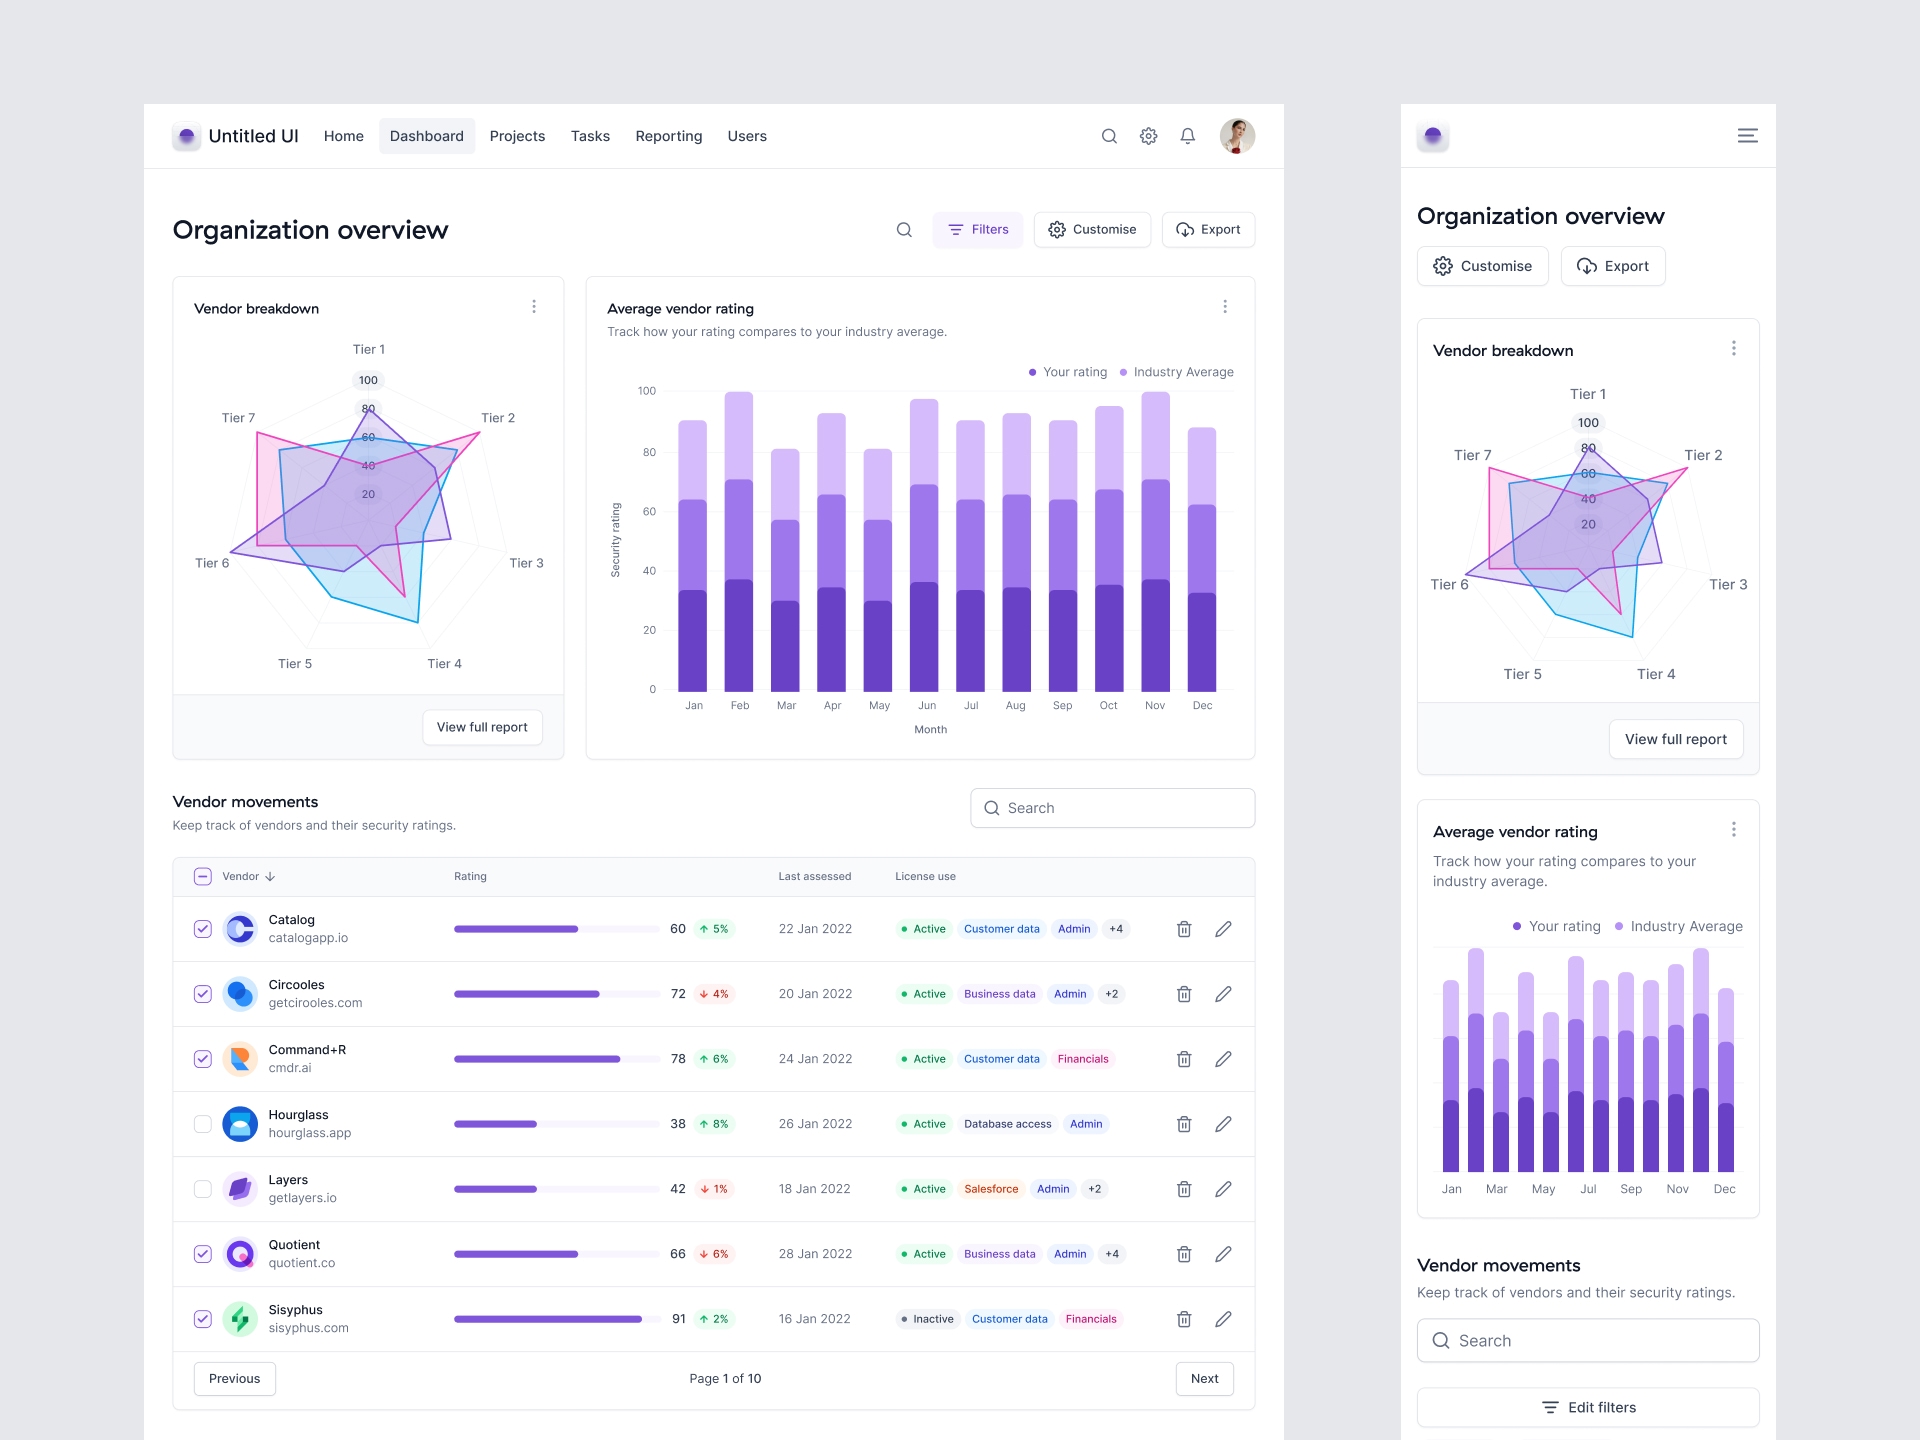
Task: Sort table by Vendor column arrow
Action: pos(270,877)
